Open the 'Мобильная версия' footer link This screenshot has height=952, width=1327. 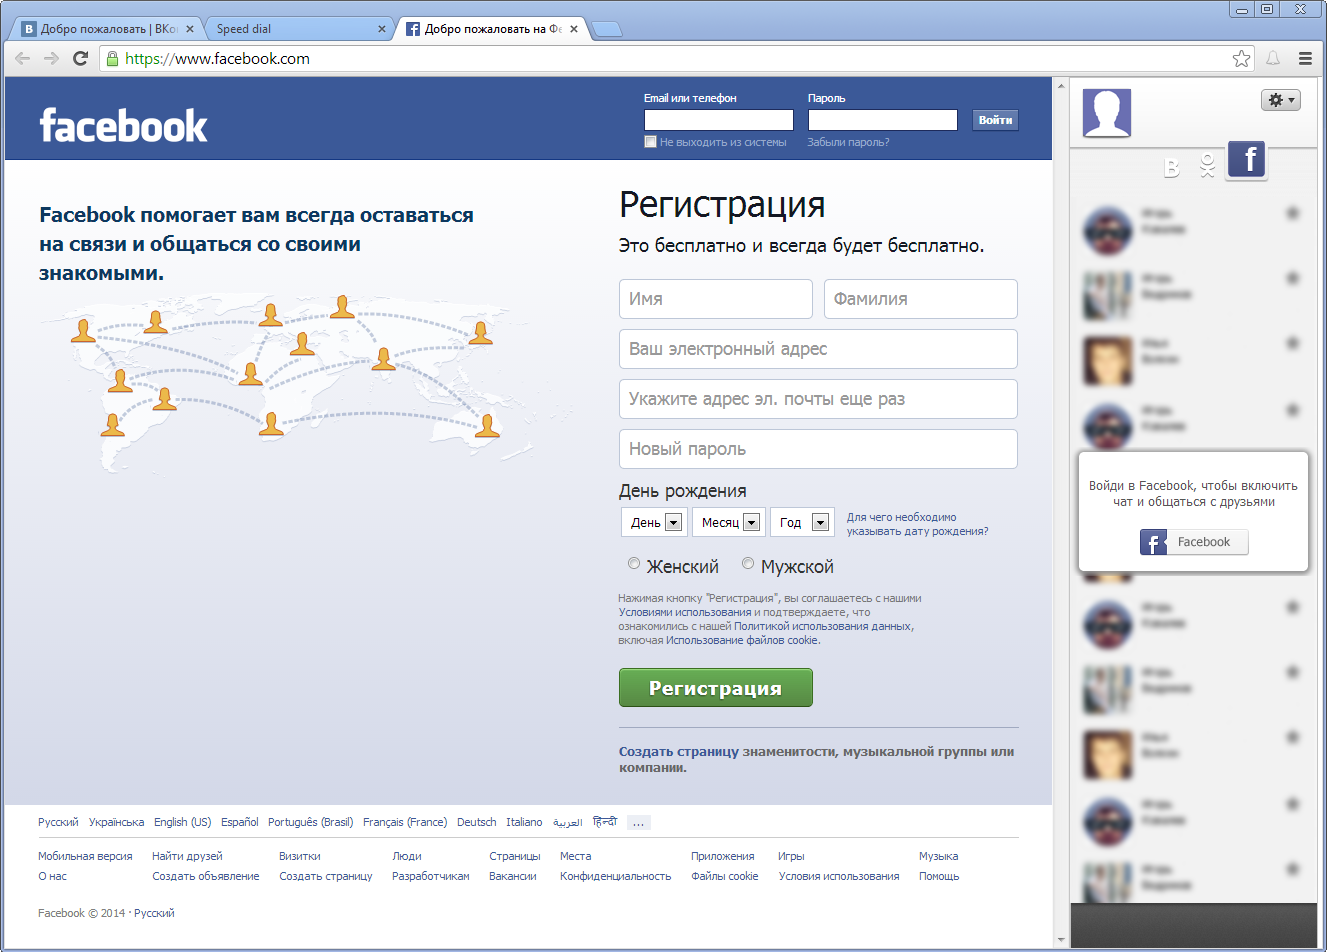[85, 857]
